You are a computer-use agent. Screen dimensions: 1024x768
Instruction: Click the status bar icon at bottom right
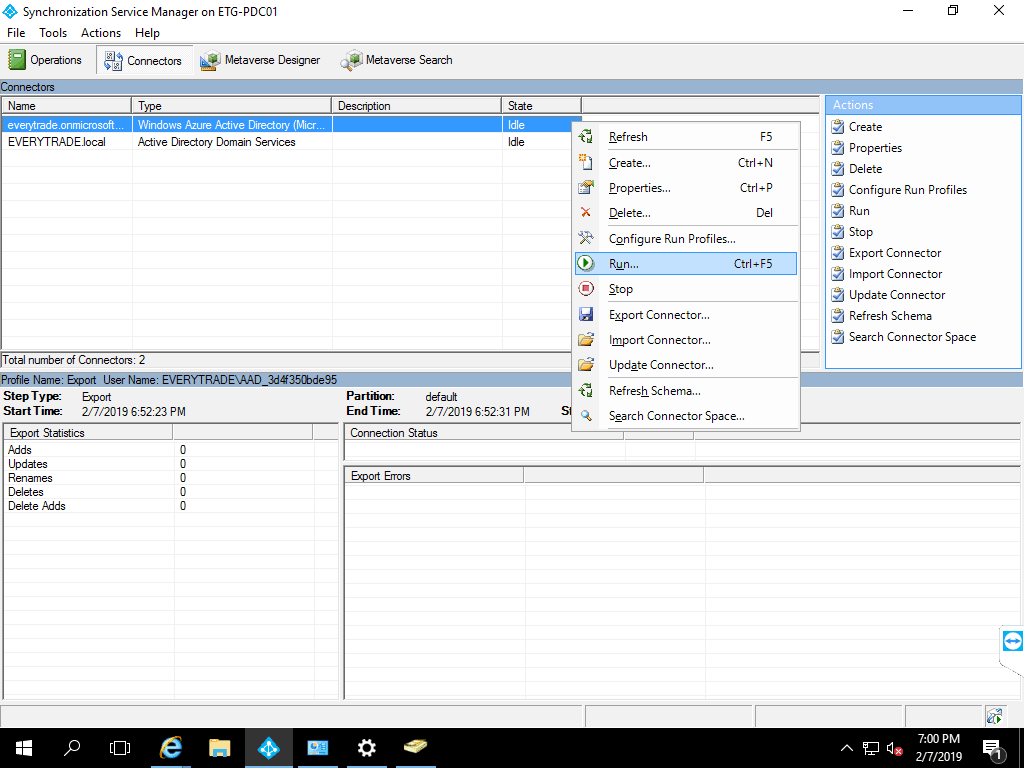pos(994,716)
